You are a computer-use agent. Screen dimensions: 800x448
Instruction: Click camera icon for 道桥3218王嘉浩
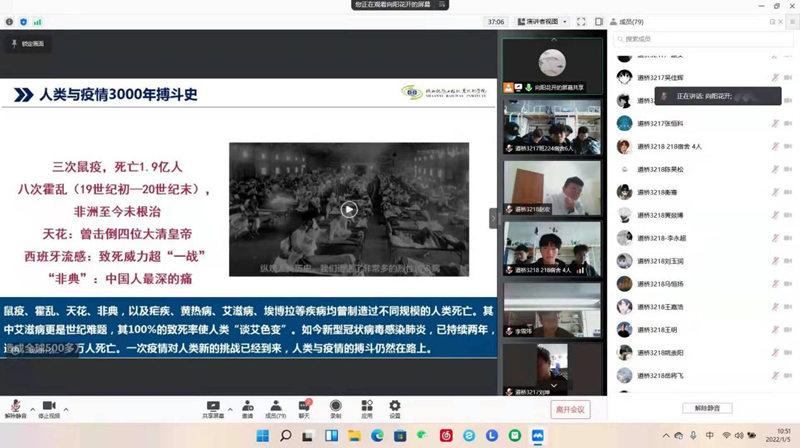coord(788,307)
